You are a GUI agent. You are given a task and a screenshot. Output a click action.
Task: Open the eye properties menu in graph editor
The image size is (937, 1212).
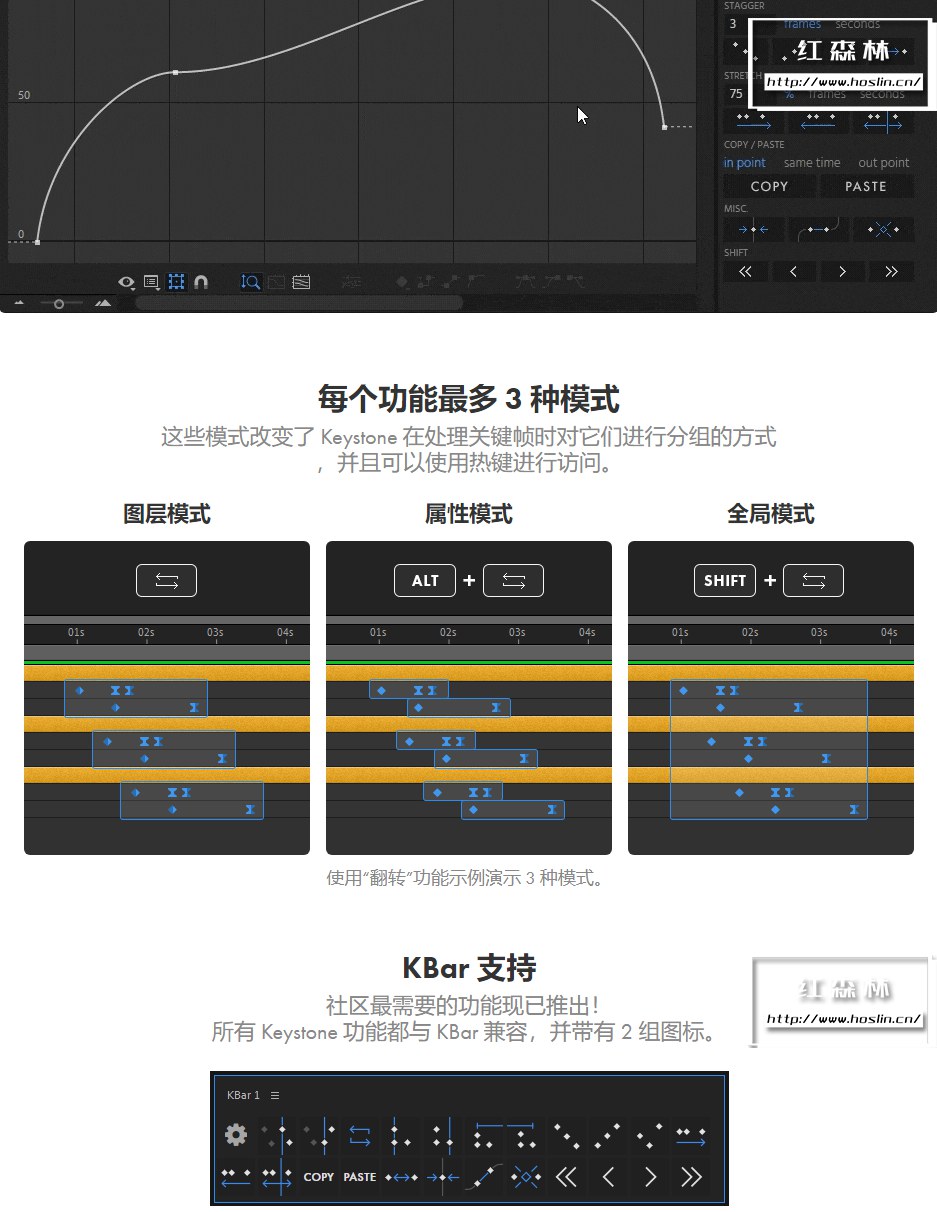126,282
